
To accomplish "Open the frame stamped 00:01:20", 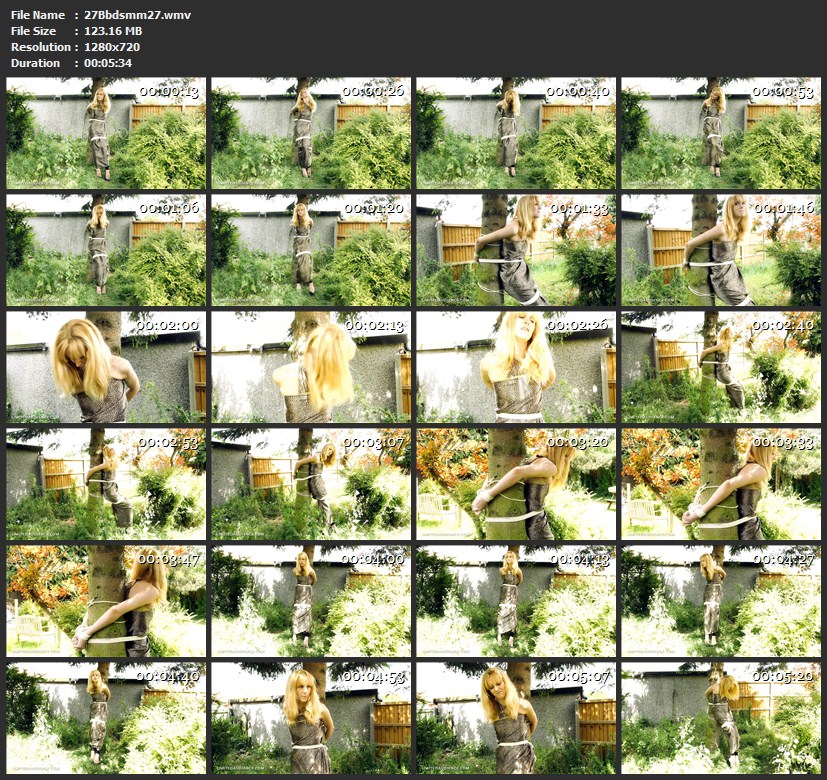I will 311,250.
